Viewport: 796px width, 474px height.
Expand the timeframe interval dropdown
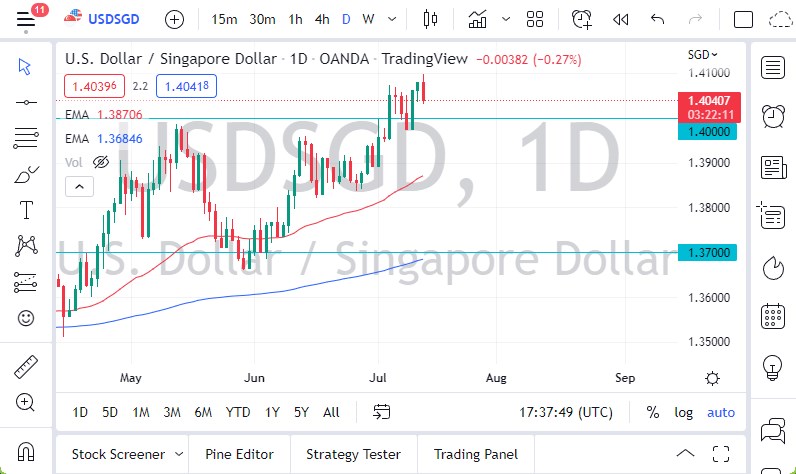coord(392,19)
